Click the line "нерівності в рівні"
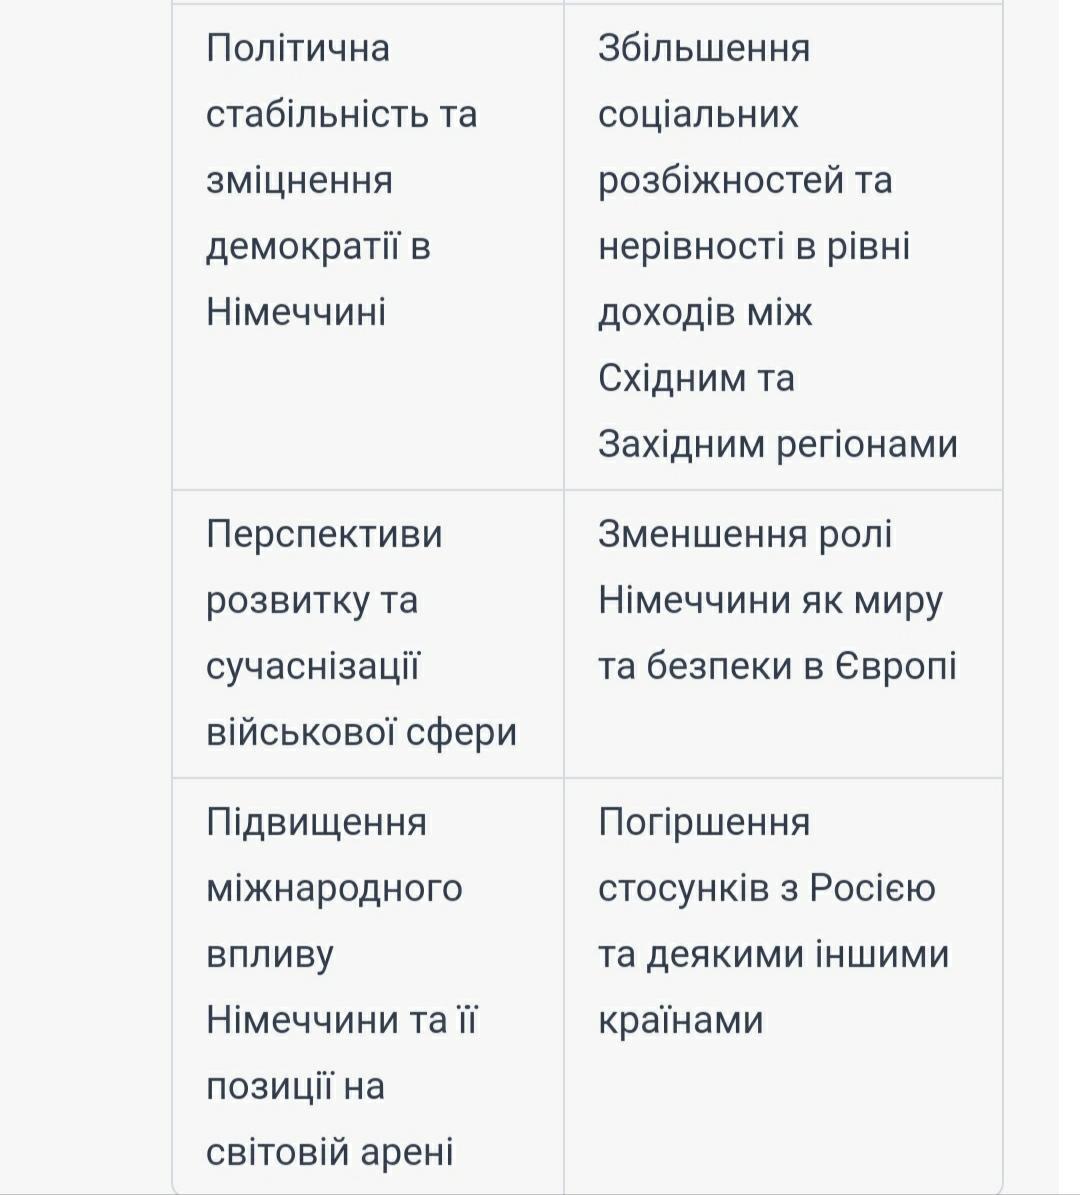 coord(754,247)
